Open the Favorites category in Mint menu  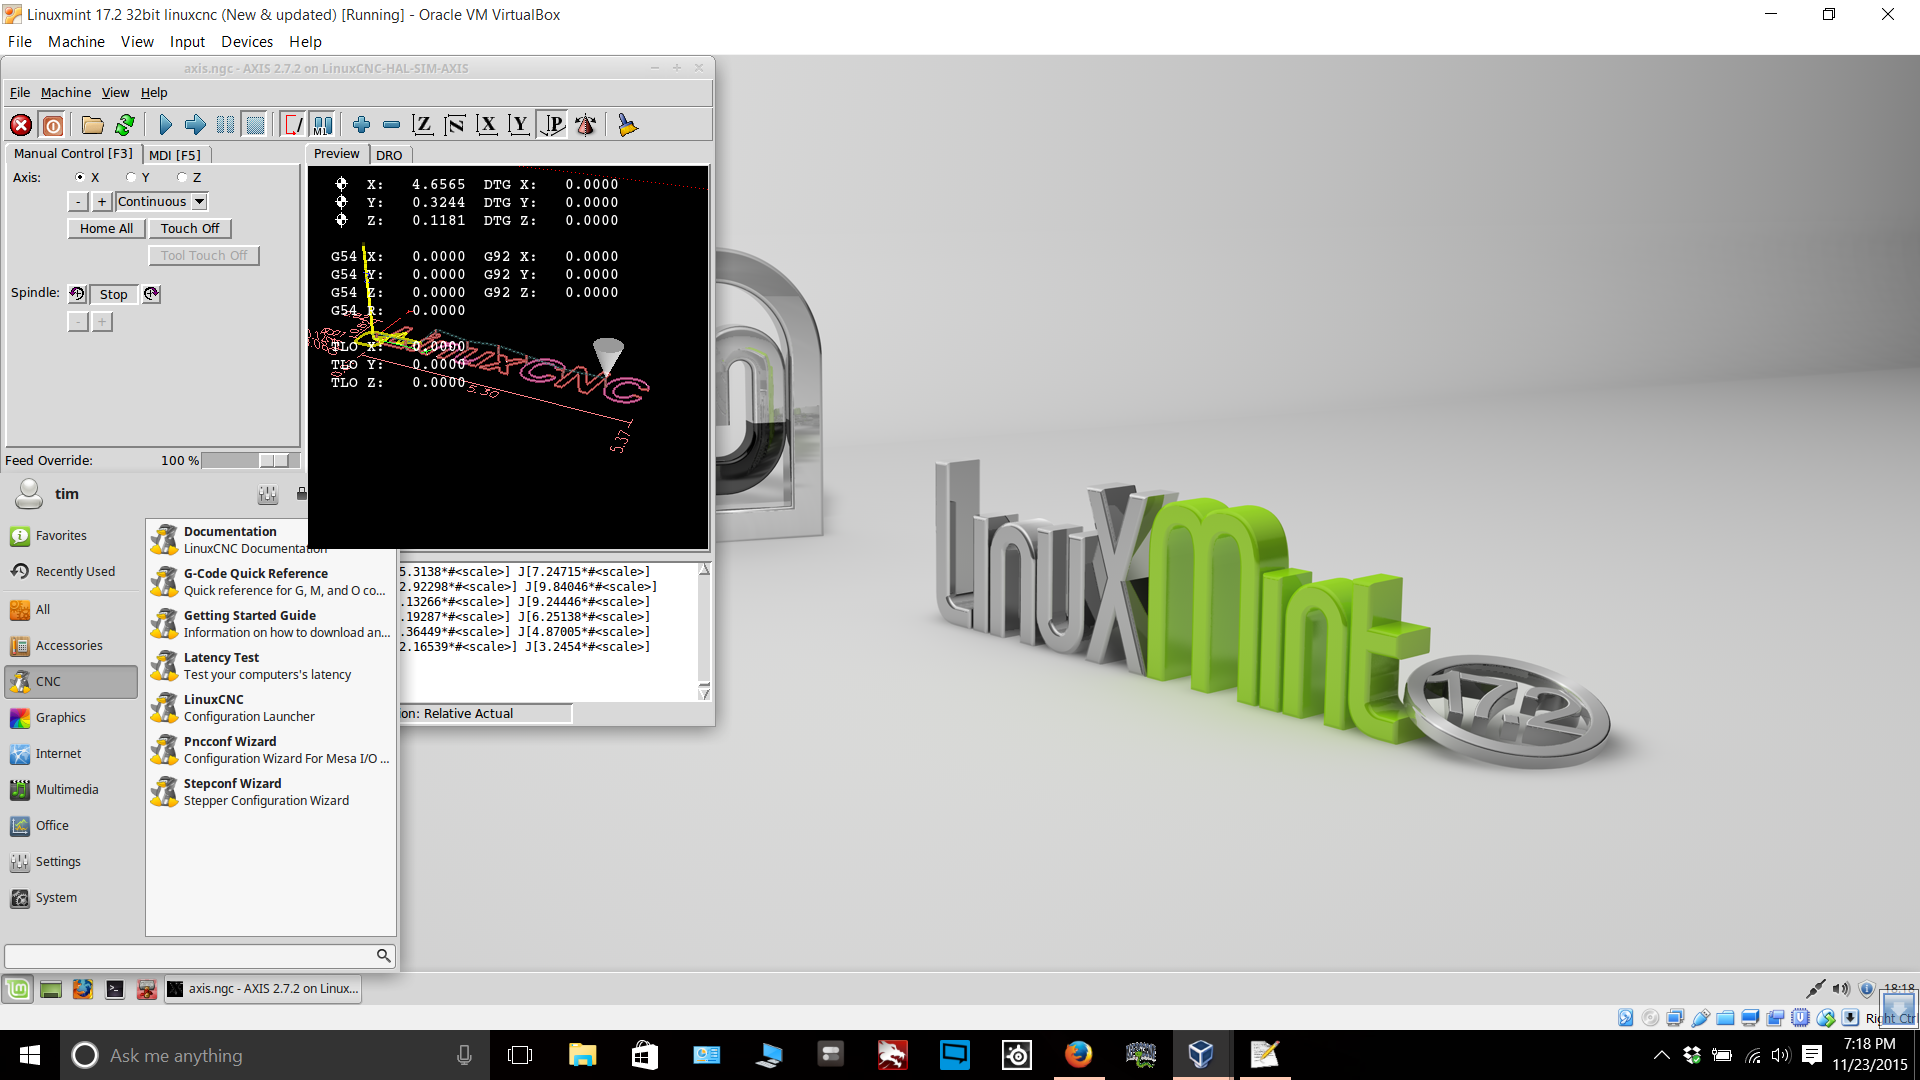tap(71, 536)
